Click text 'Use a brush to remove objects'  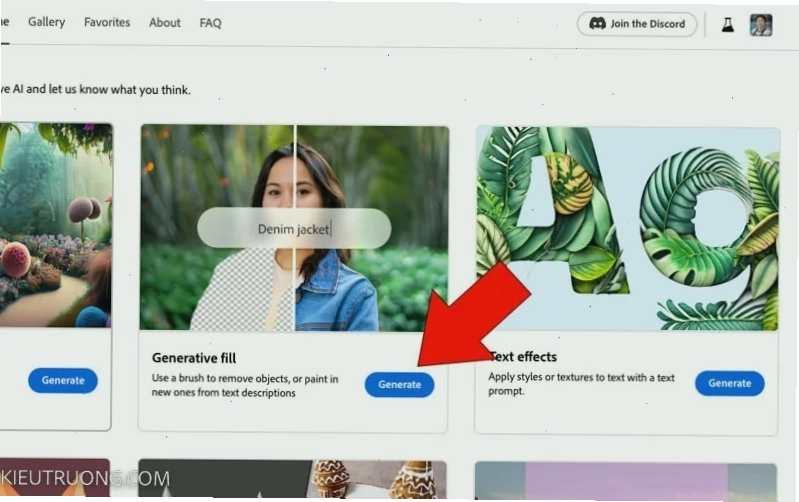point(220,379)
